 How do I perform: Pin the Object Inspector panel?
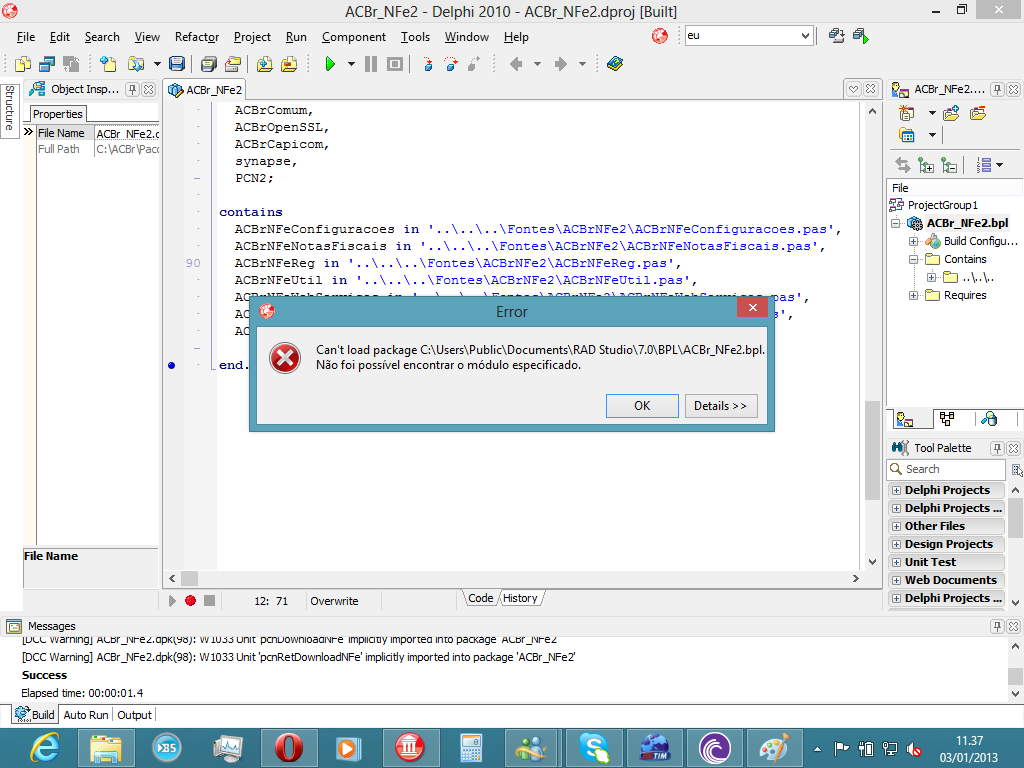pos(133,89)
